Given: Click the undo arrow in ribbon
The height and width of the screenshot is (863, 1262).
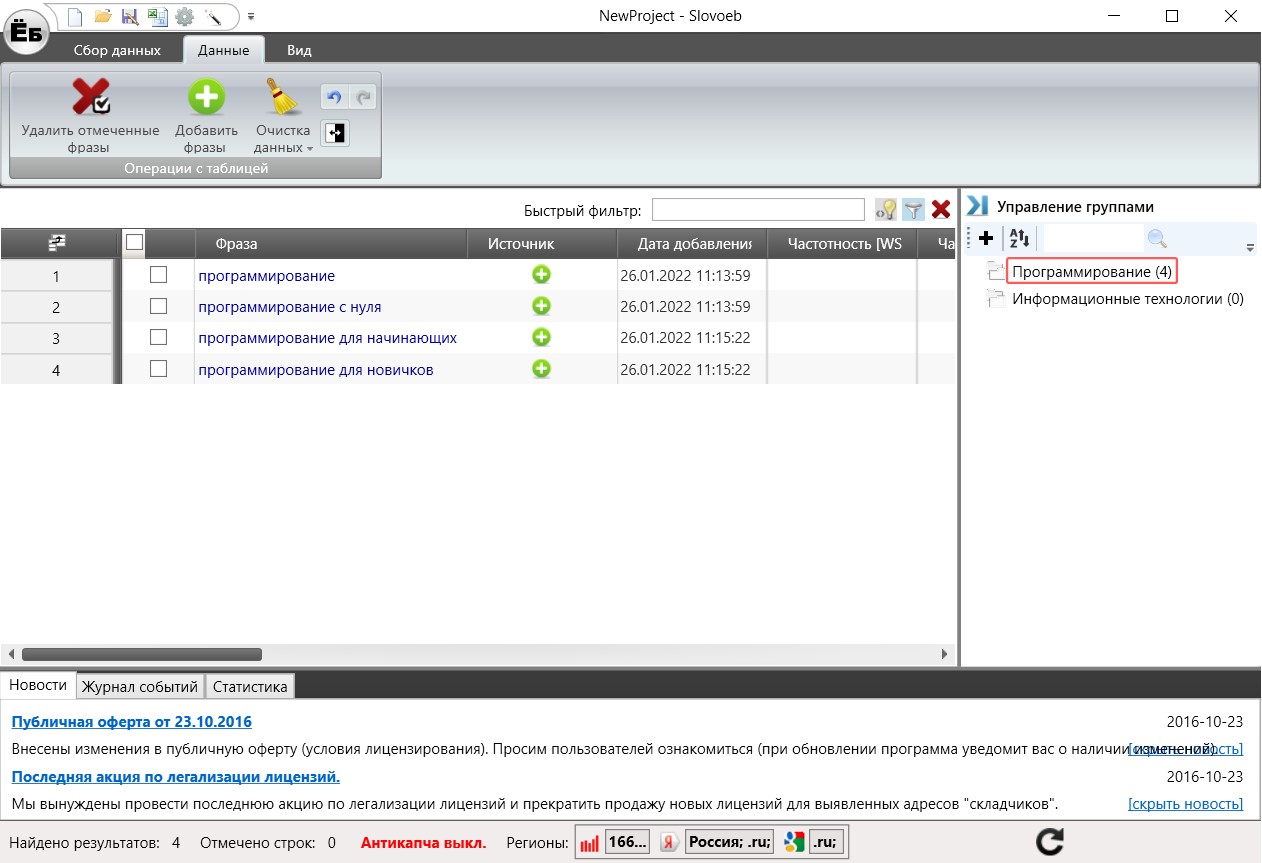Looking at the screenshot, I should (334, 97).
